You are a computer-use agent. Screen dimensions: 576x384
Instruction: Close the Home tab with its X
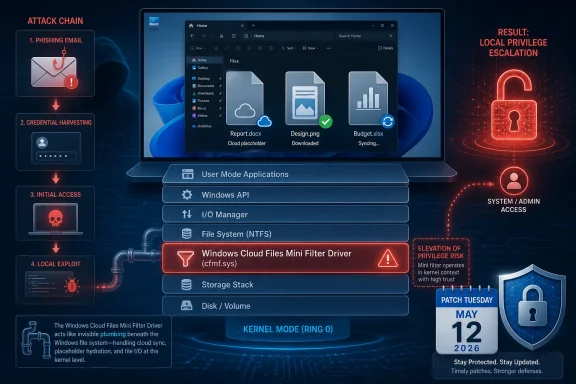(x=242, y=26)
